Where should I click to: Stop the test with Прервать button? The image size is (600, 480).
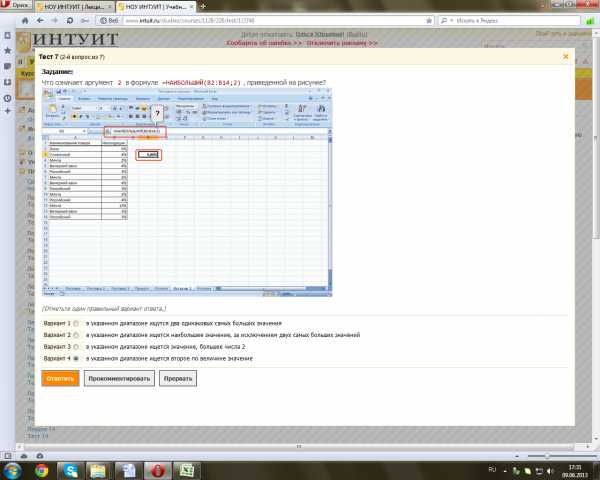click(178, 379)
